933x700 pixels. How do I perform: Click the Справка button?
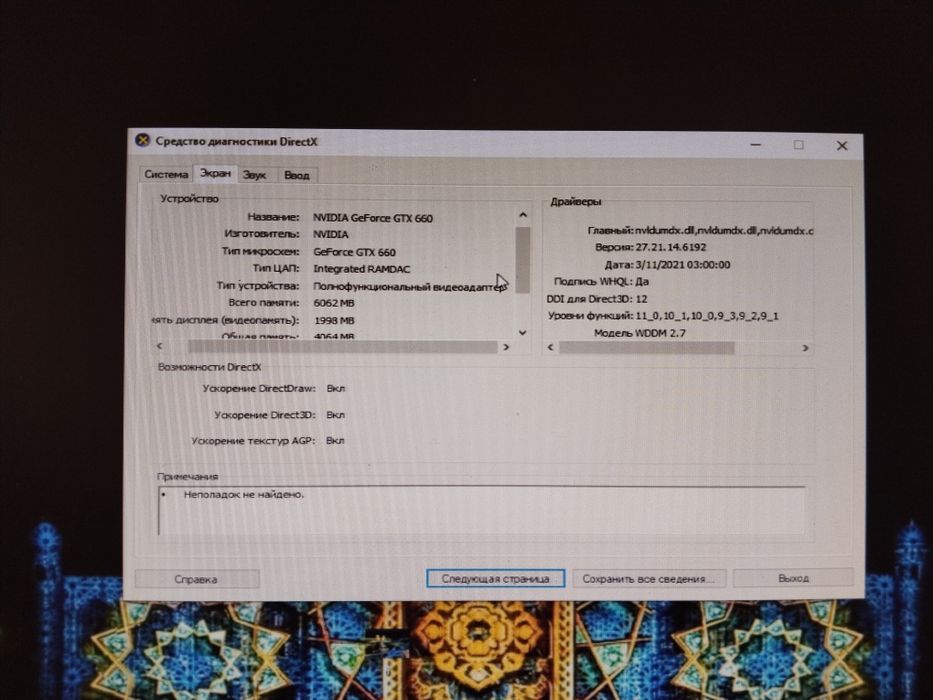point(196,579)
